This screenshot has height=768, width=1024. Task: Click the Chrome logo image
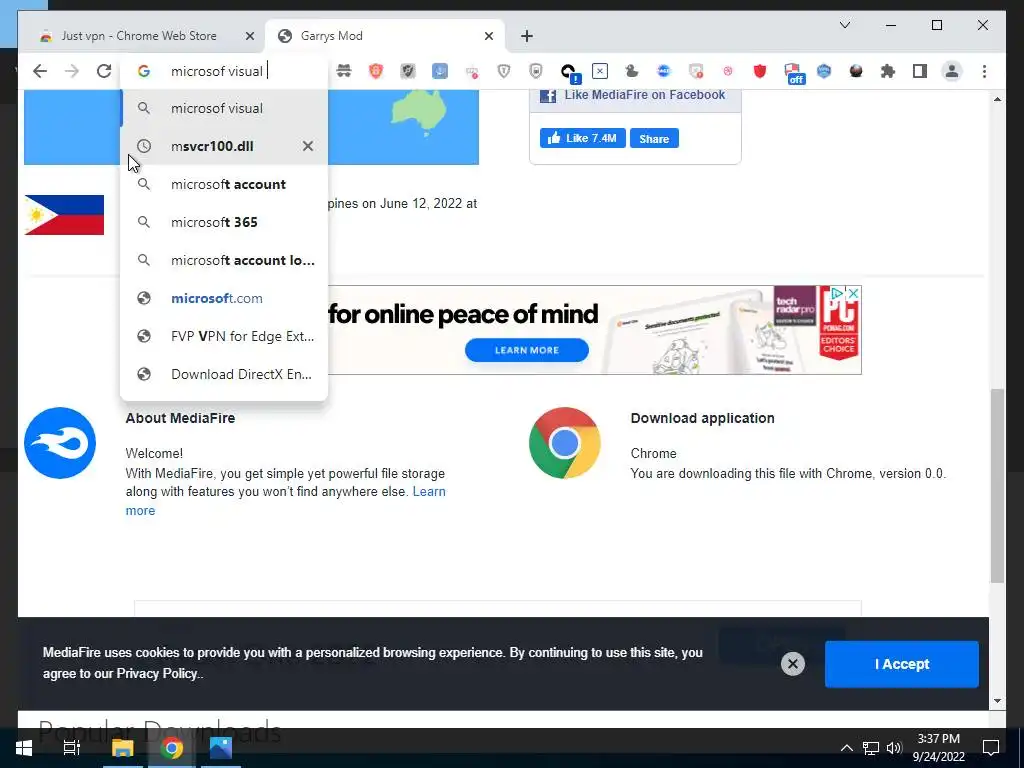(x=565, y=443)
